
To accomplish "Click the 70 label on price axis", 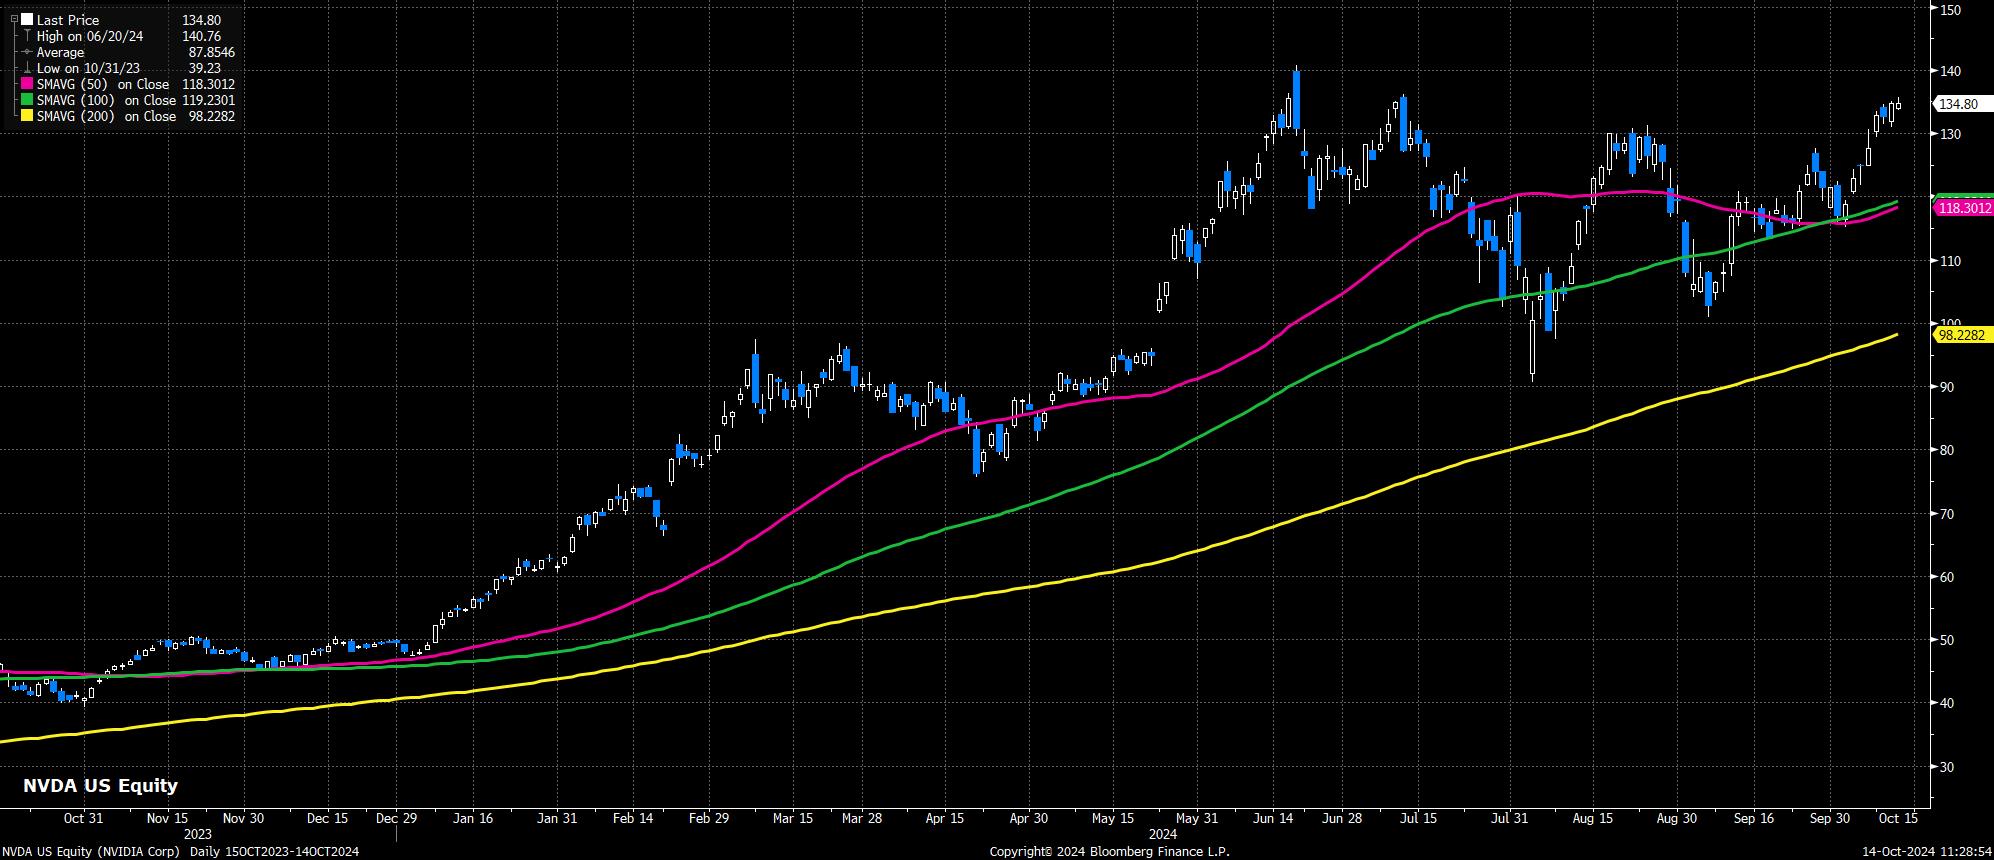I will pos(1946,514).
